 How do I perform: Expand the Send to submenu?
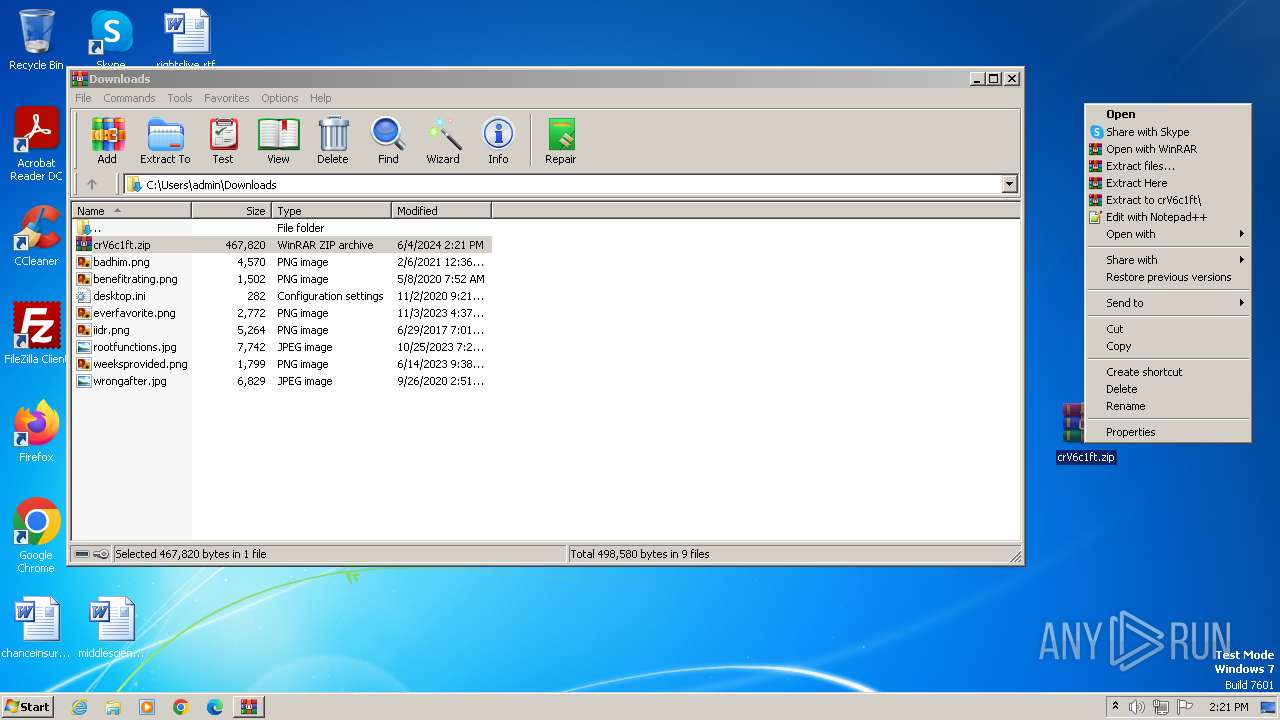coord(1168,303)
